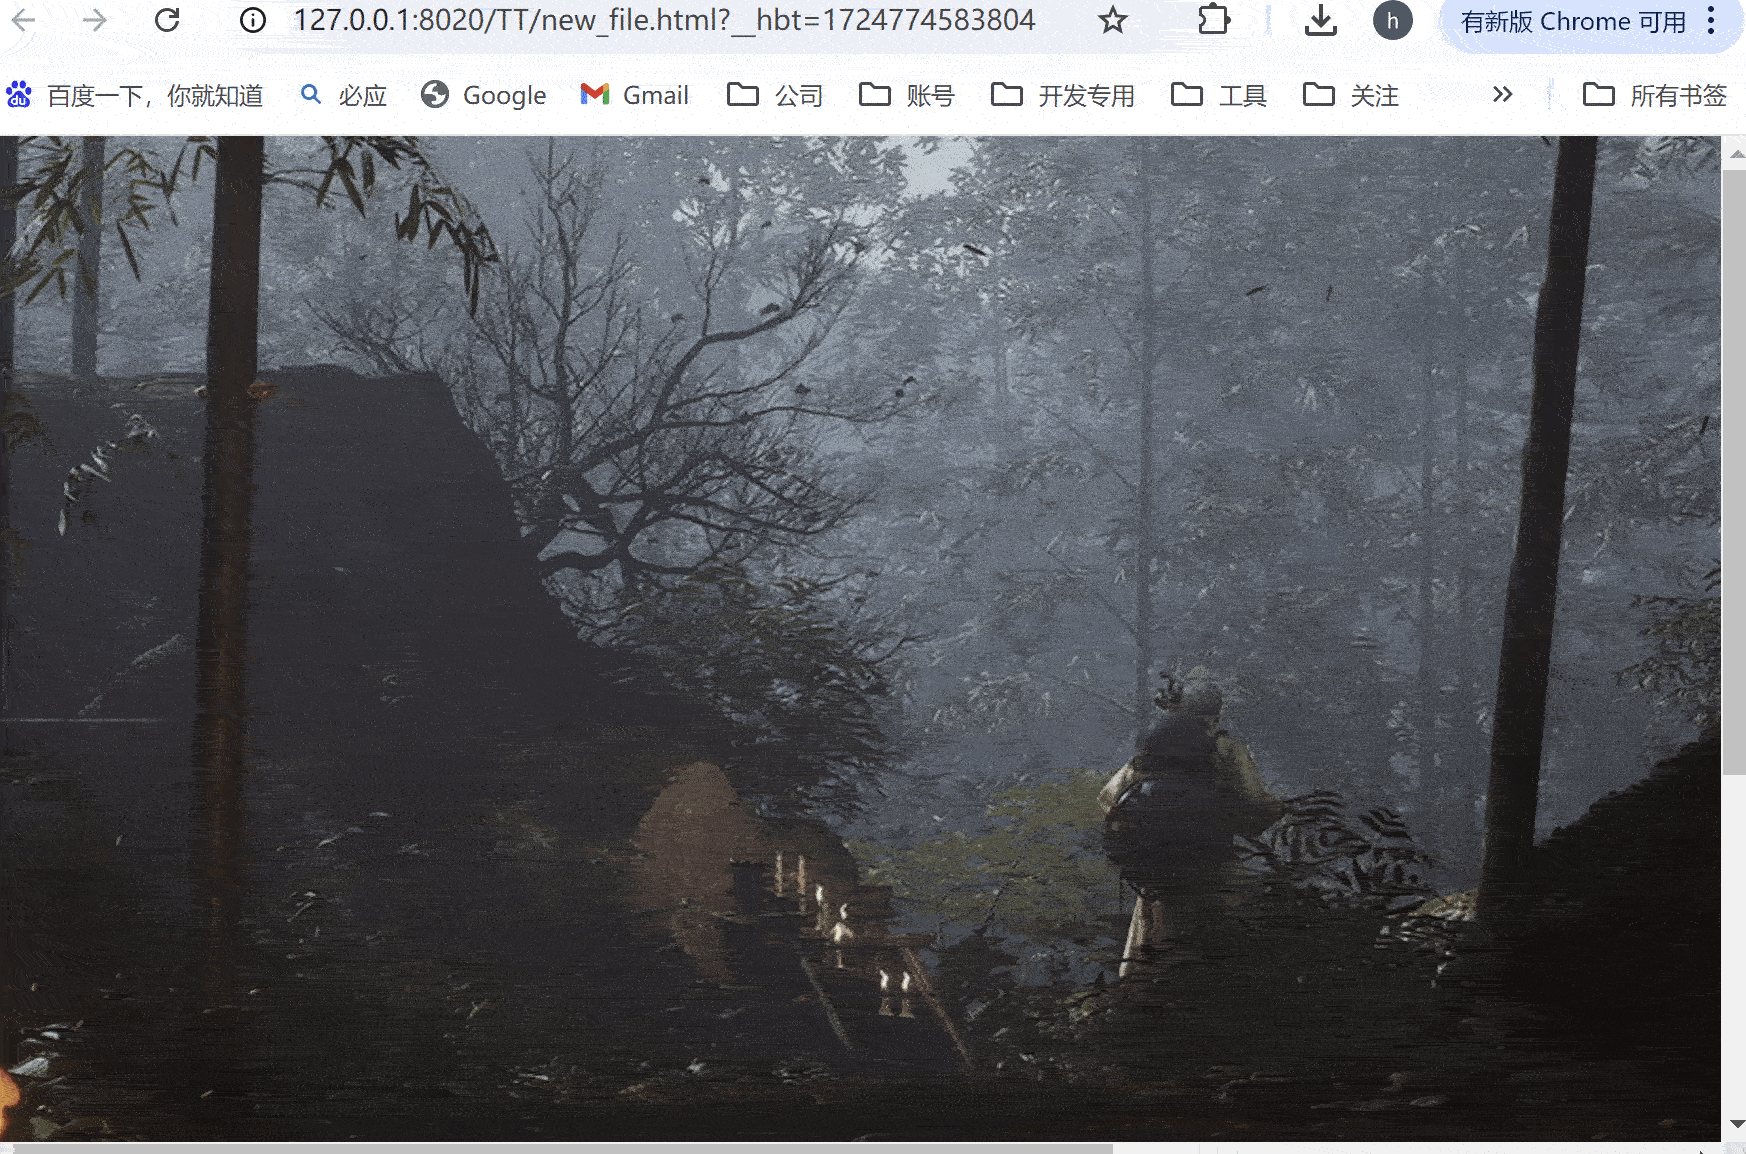Open the Chrome three-dot menu
The height and width of the screenshot is (1154, 1746).
point(1711,20)
